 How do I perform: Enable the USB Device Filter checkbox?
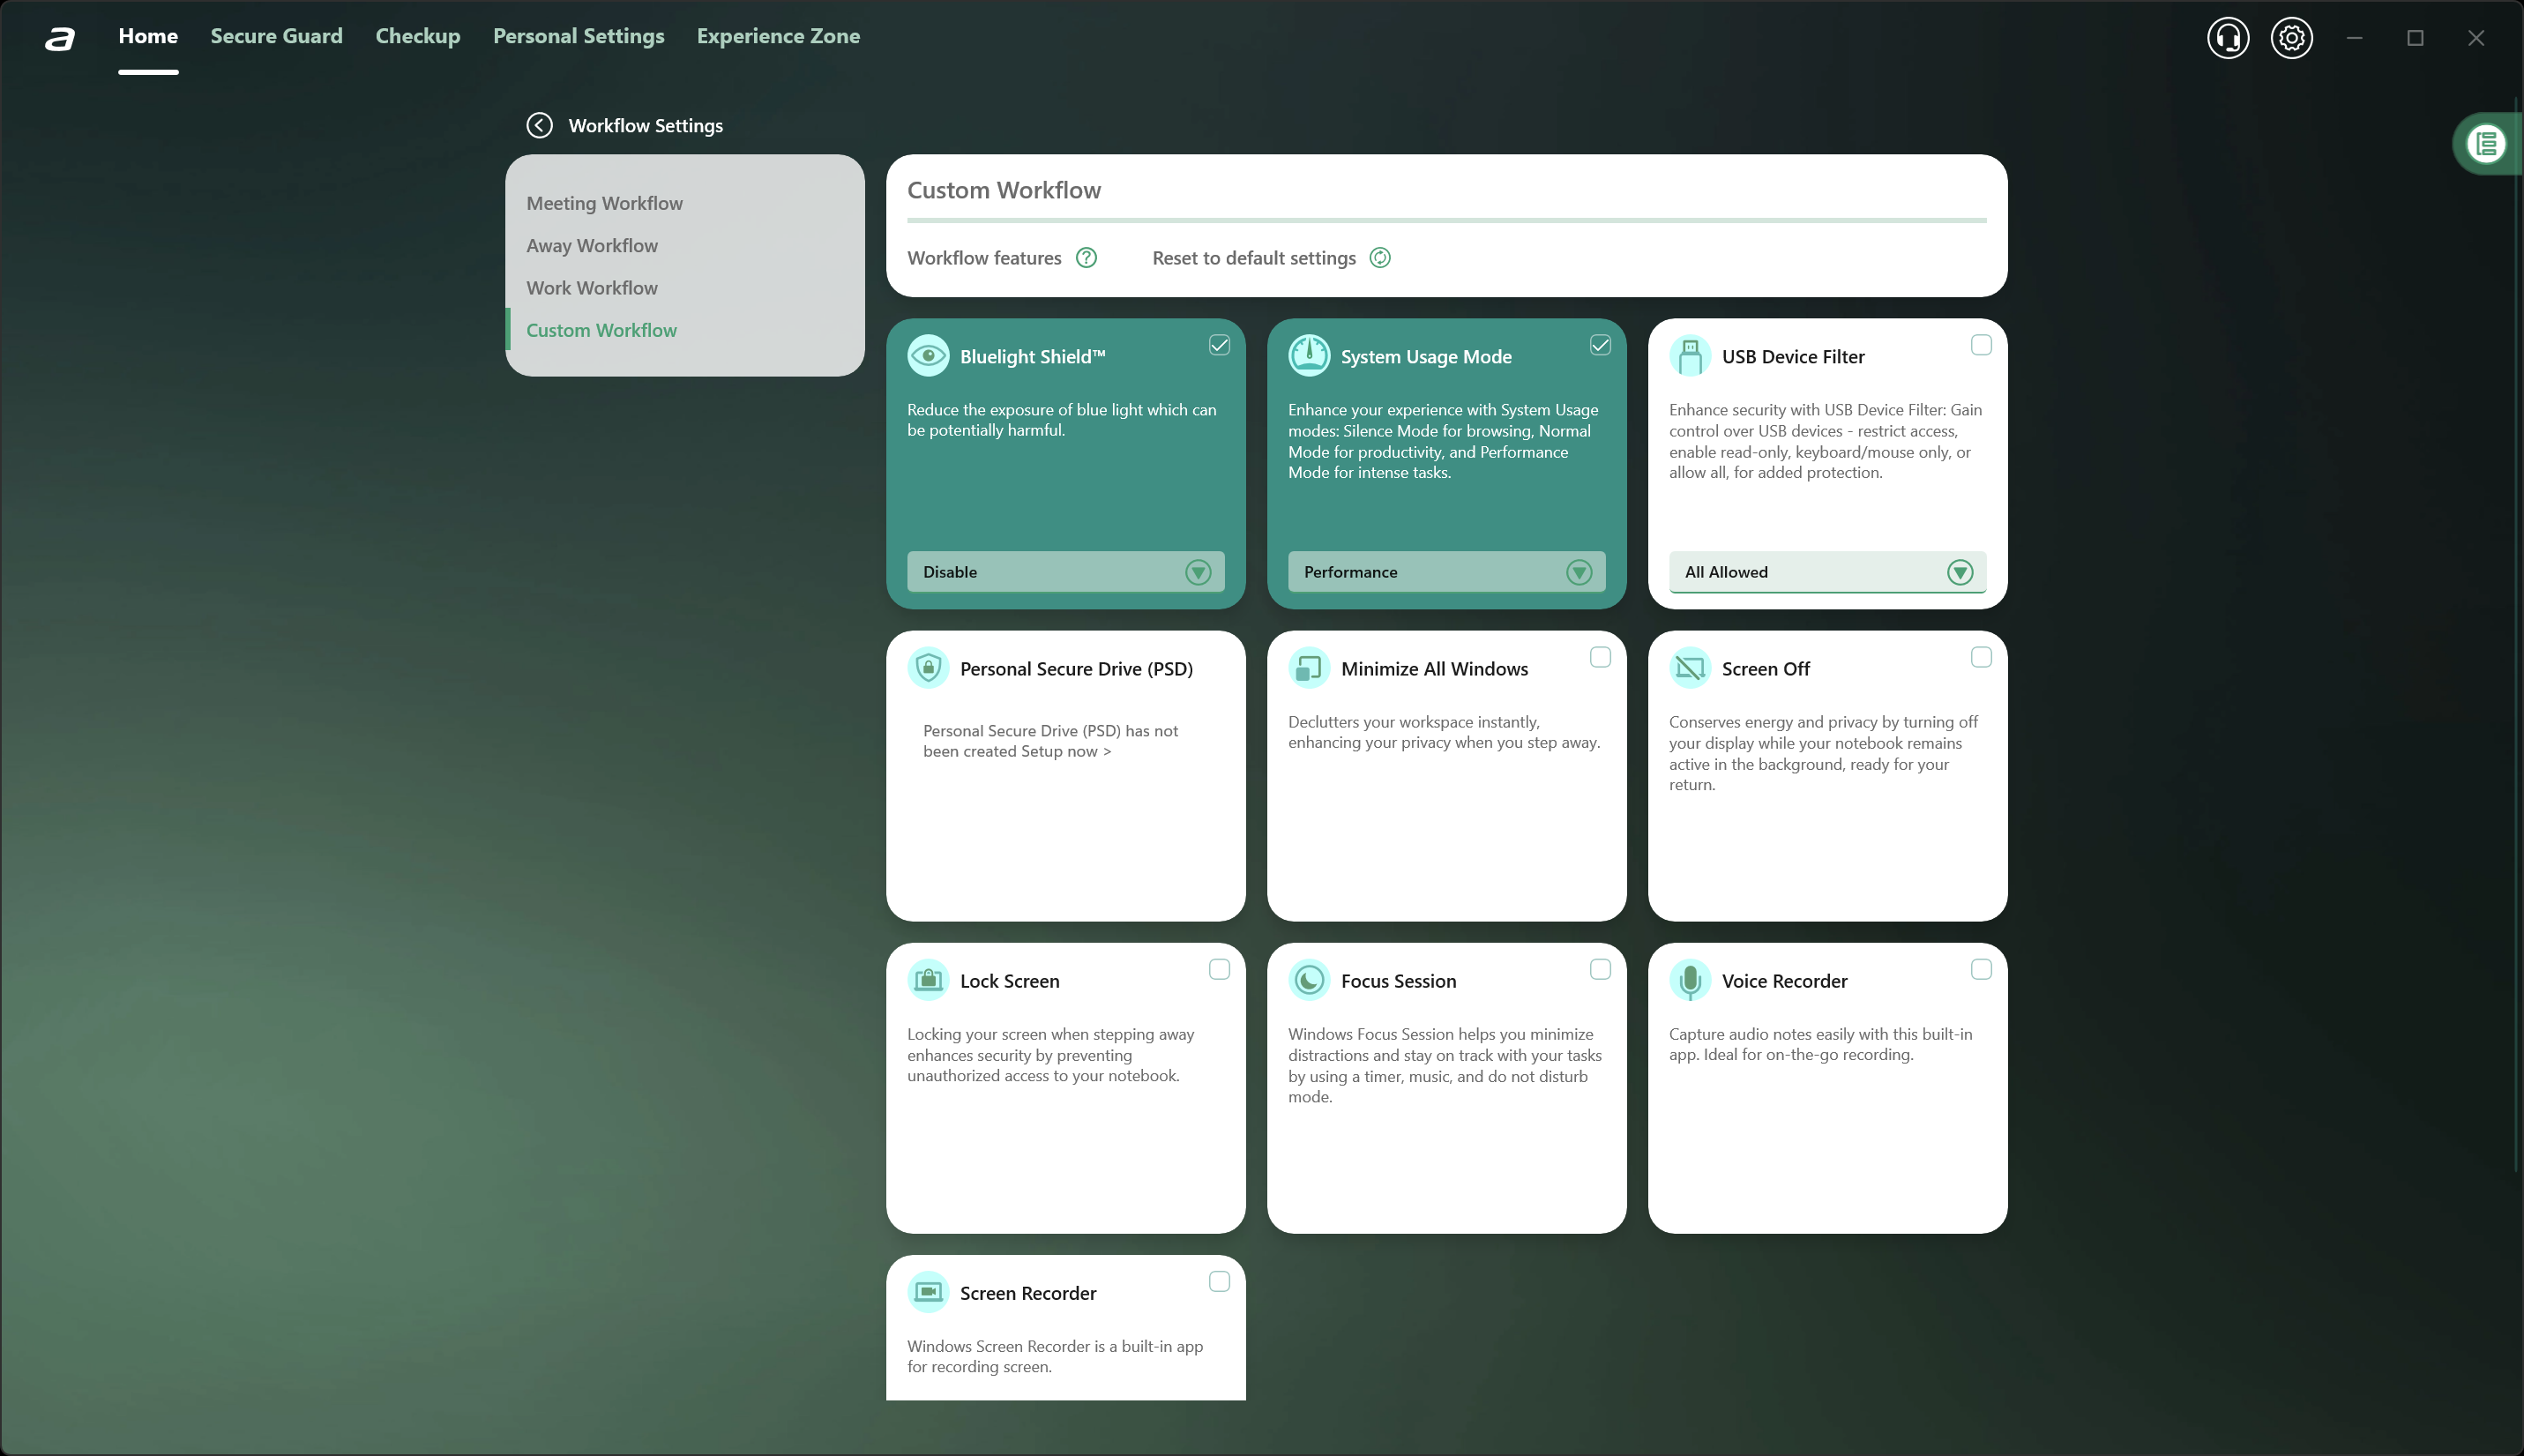click(x=1980, y=345)
